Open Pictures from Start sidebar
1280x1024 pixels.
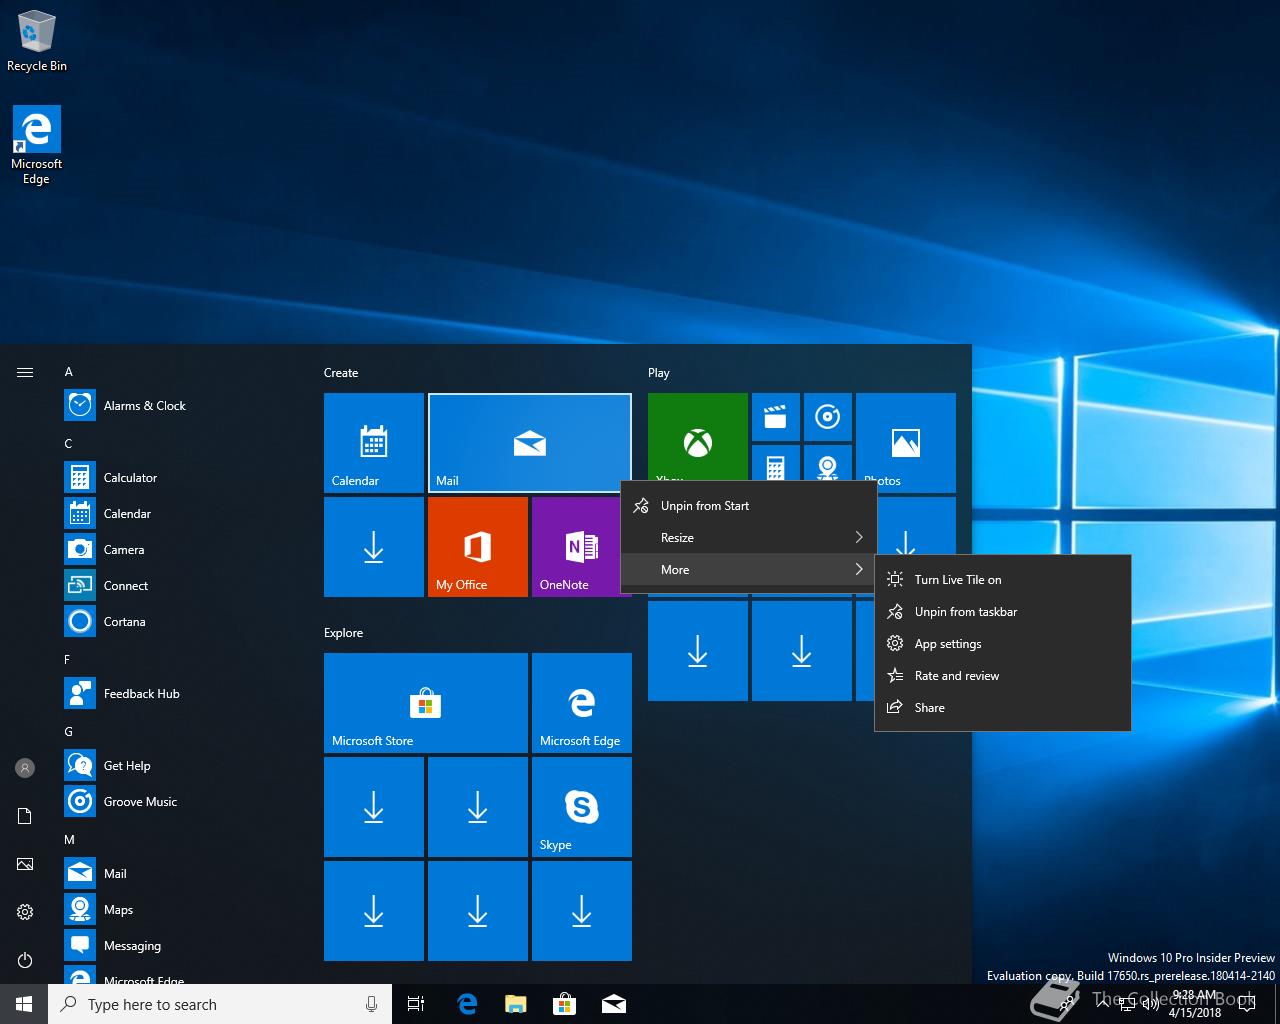(25, 864)
